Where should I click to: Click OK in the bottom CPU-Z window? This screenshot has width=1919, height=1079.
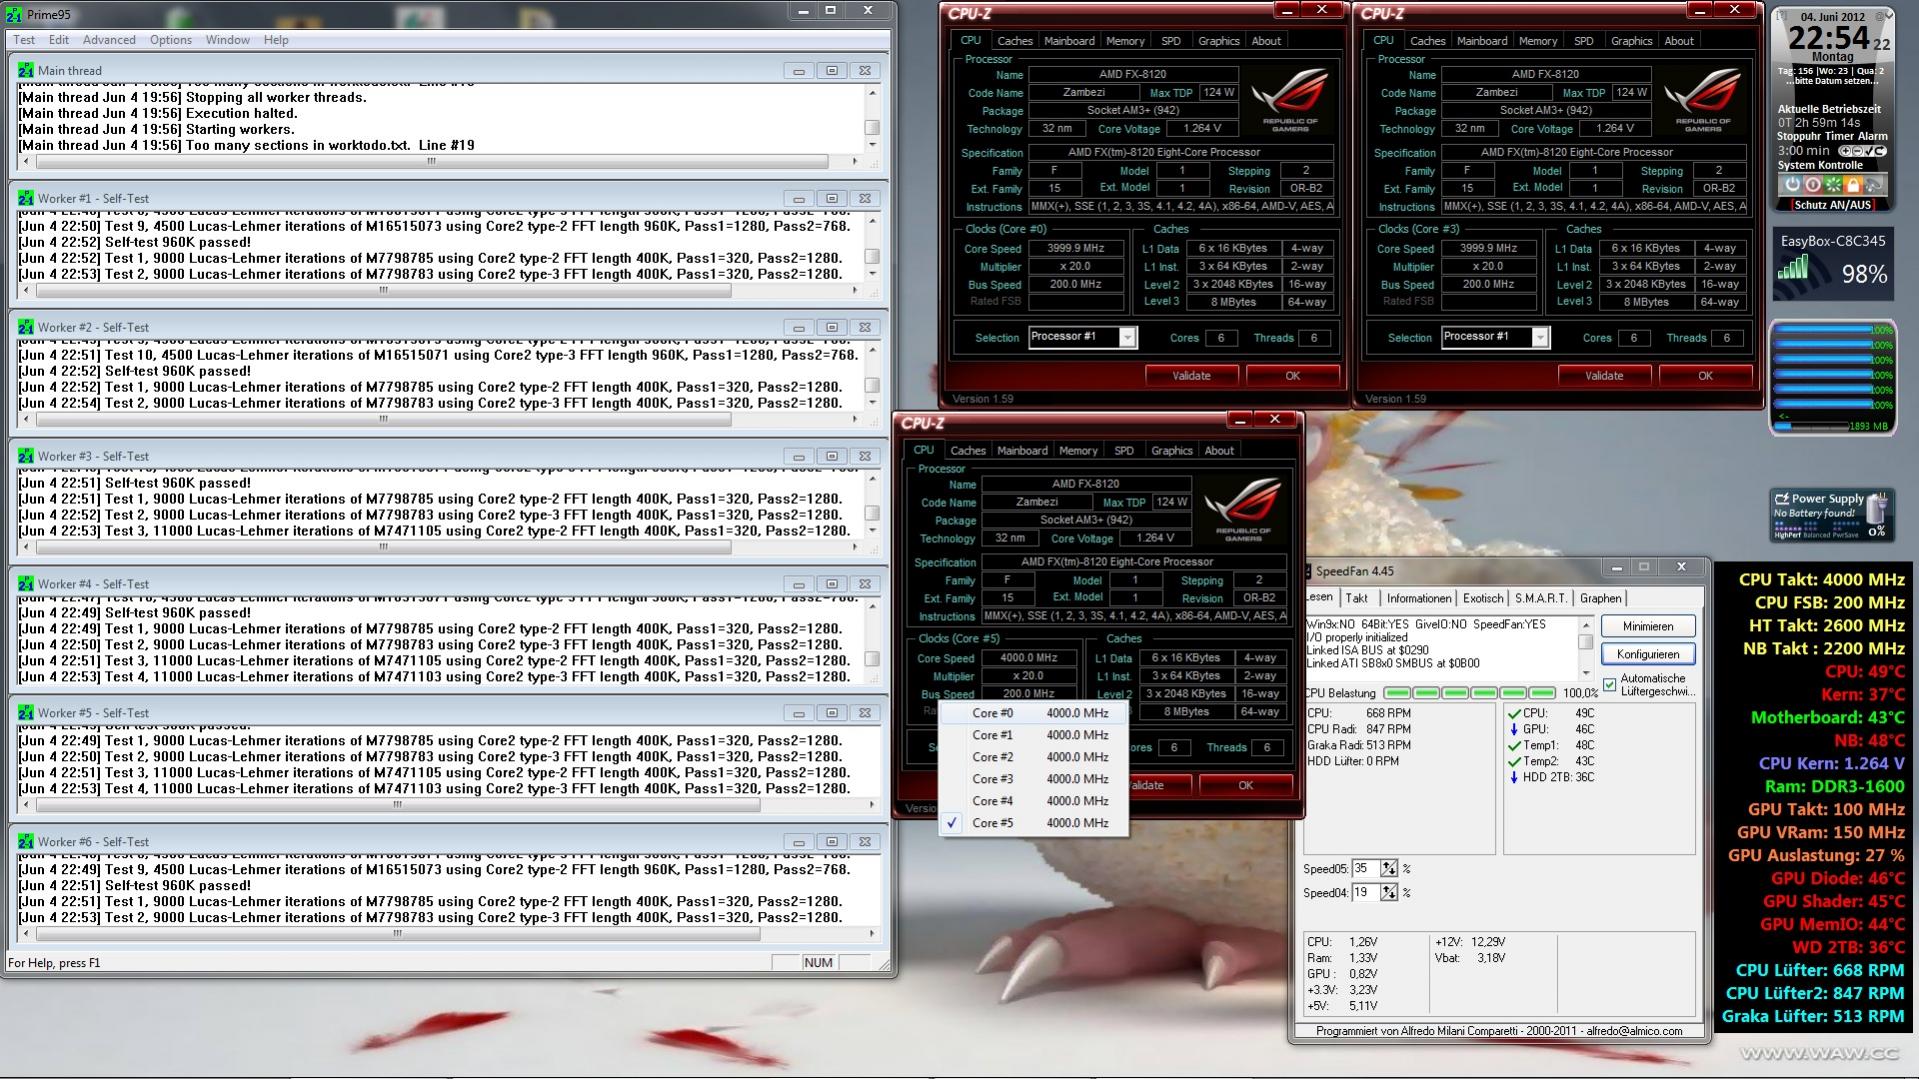pos(1245,785)
